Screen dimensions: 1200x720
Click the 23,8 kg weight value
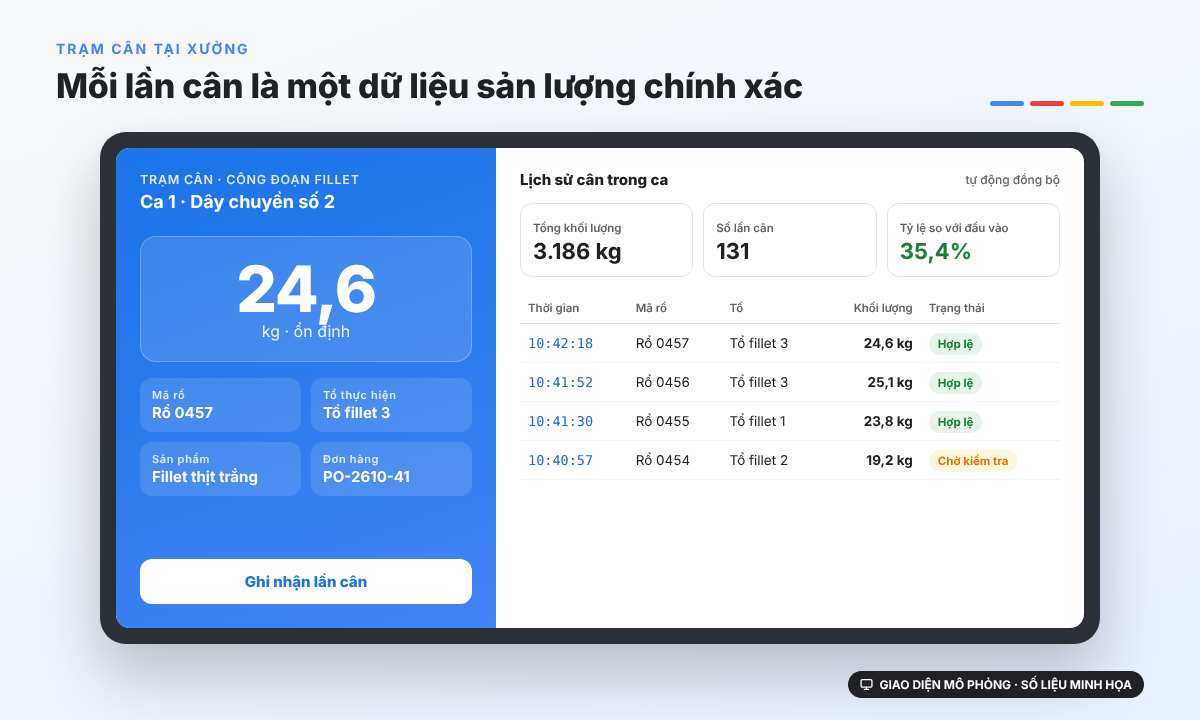[888, 421]
